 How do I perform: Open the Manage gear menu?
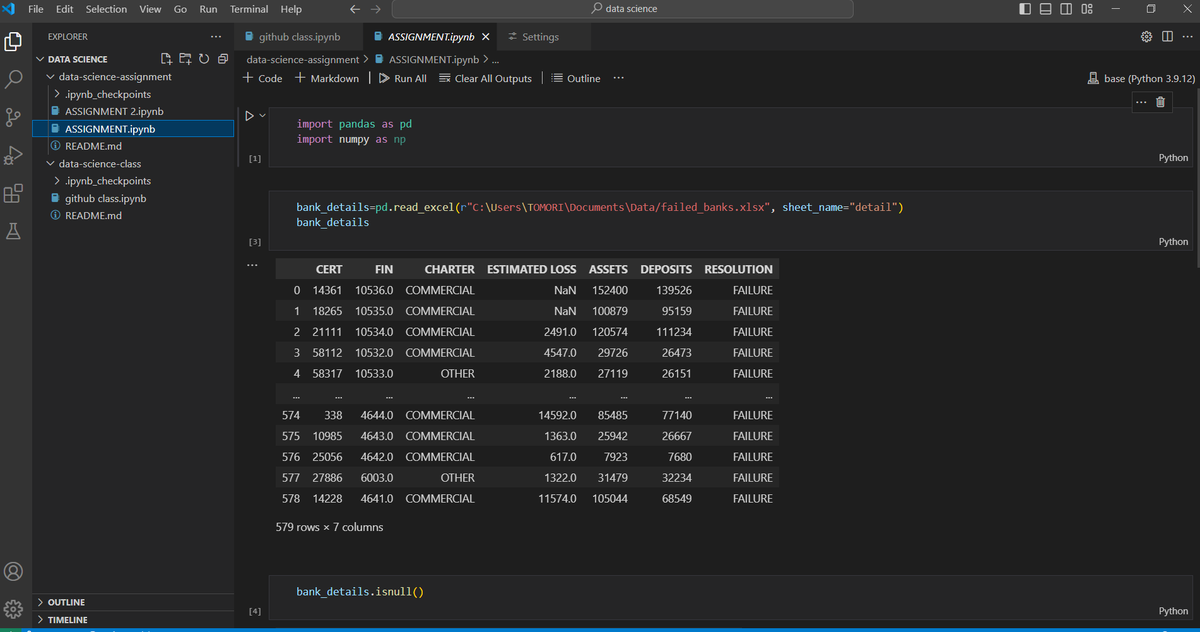coord(14,608)
